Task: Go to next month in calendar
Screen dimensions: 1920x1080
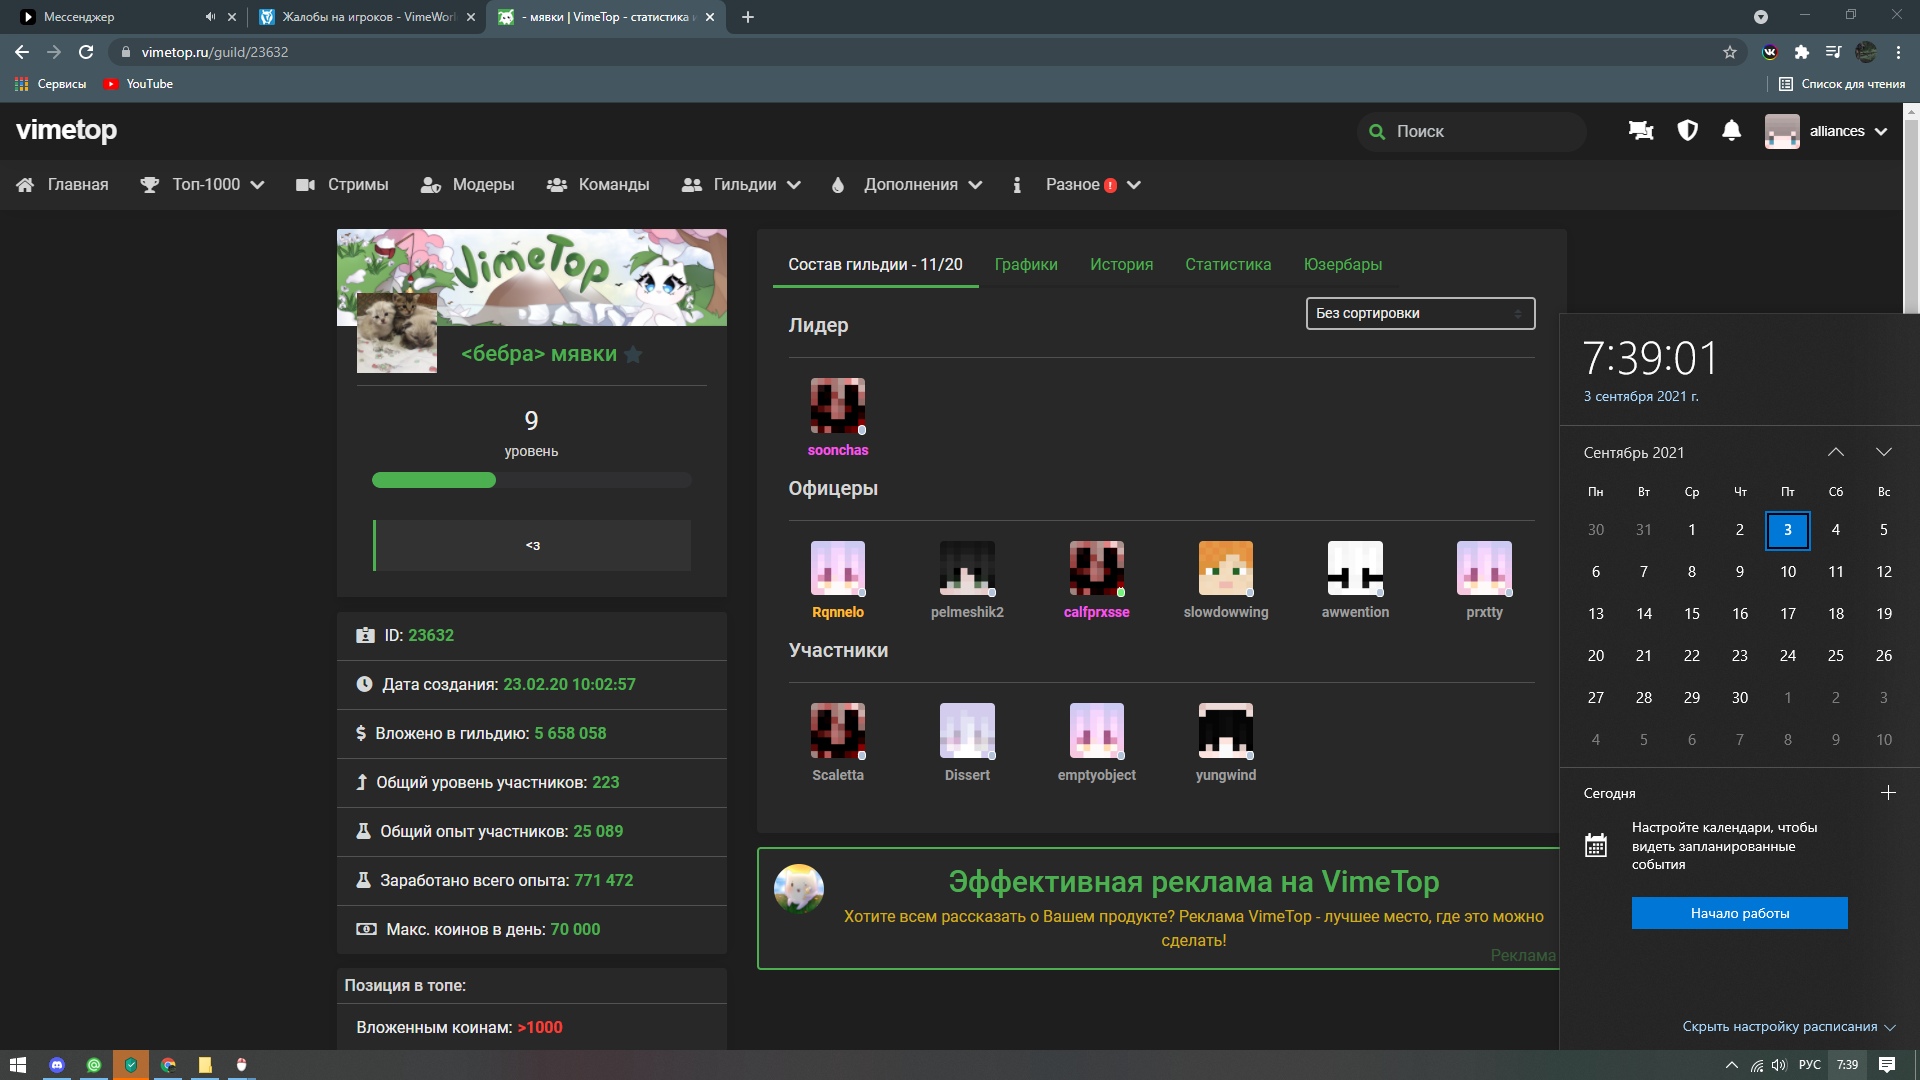Action: 1883,452
